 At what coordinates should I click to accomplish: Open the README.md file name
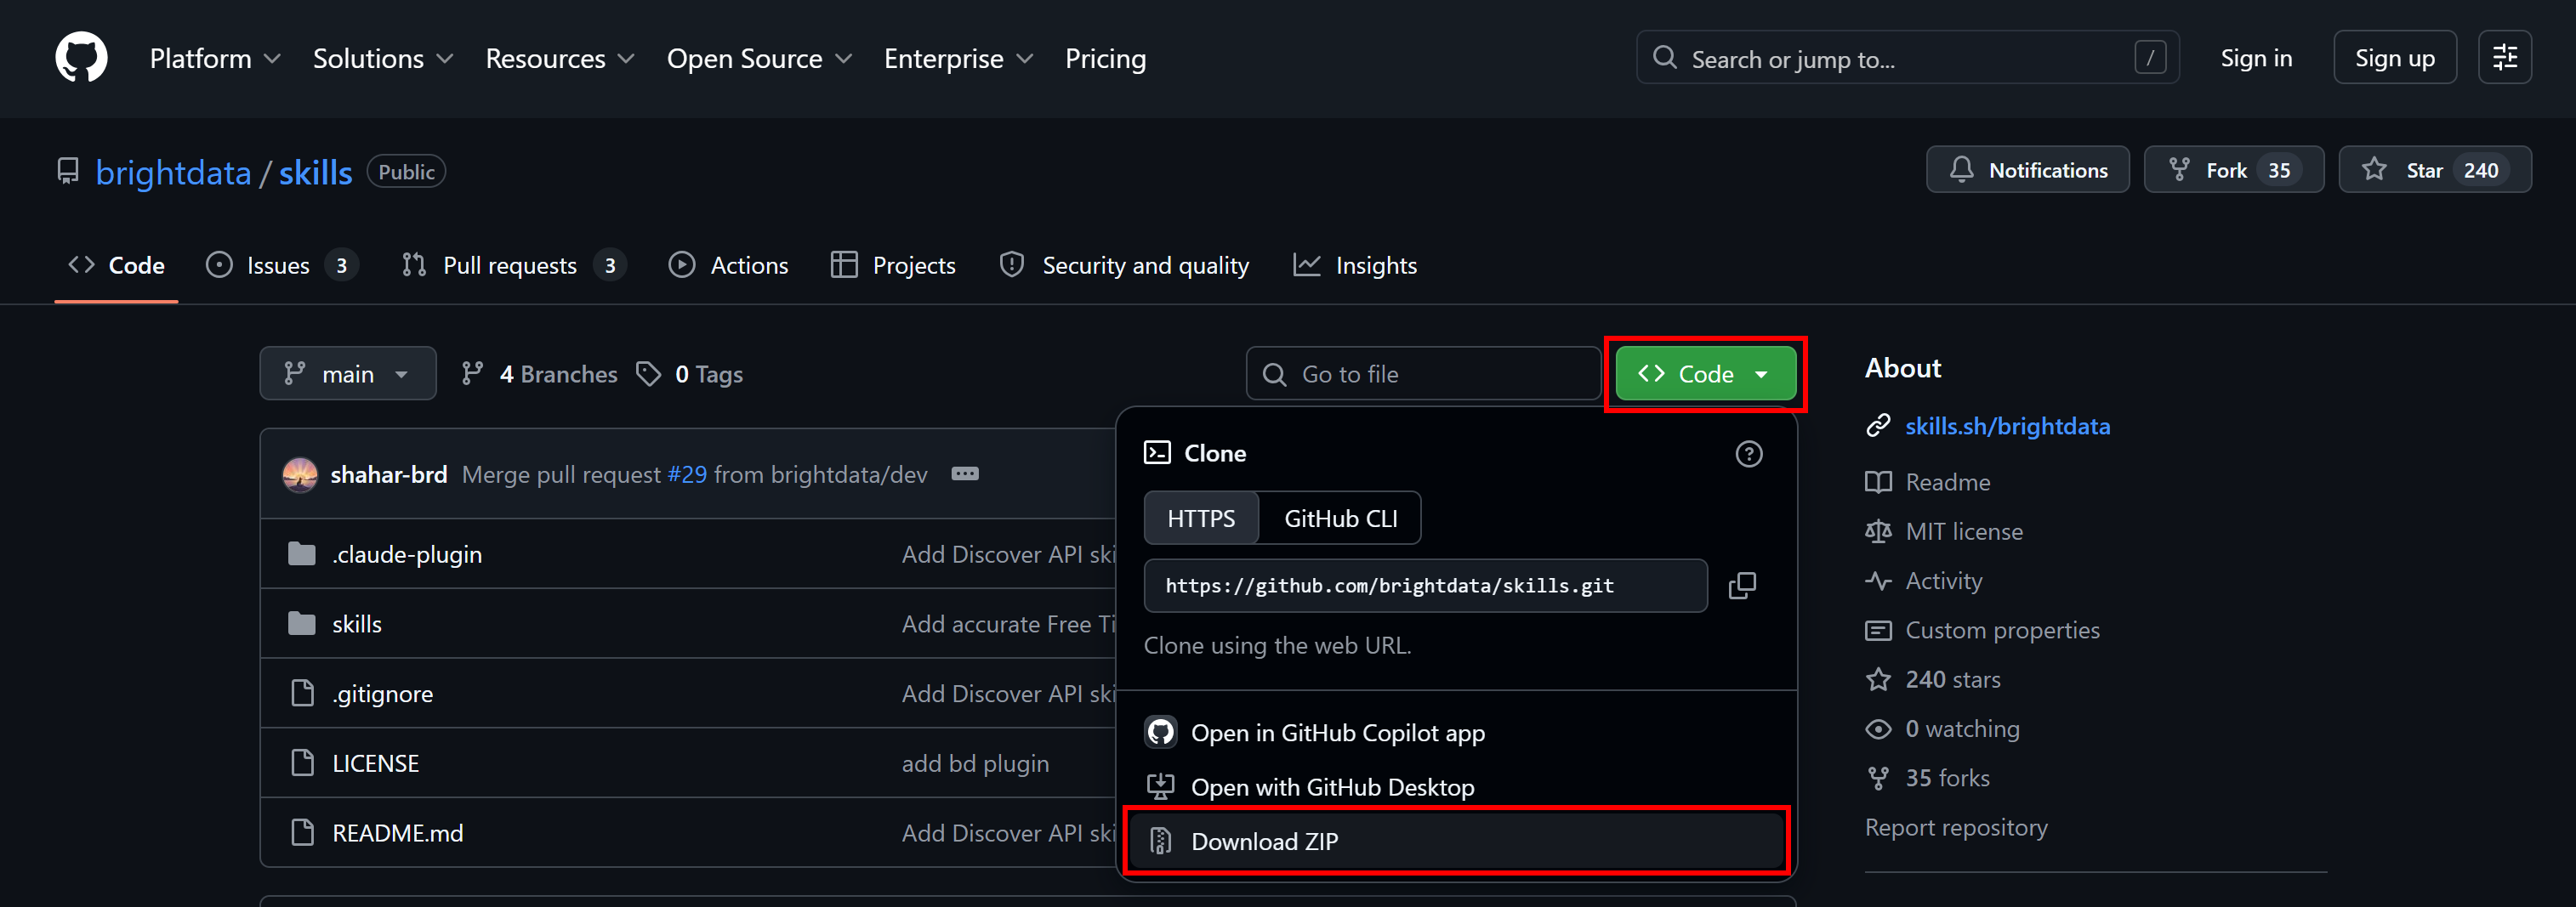(397, 832)
